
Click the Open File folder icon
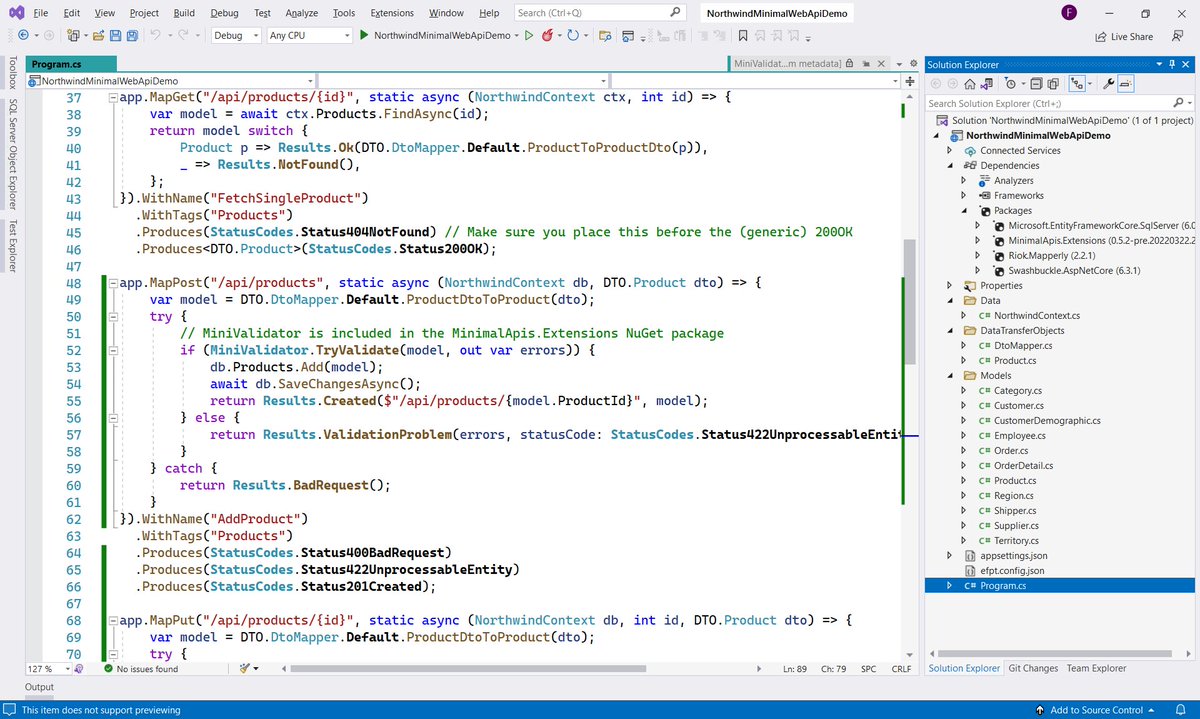98,36
